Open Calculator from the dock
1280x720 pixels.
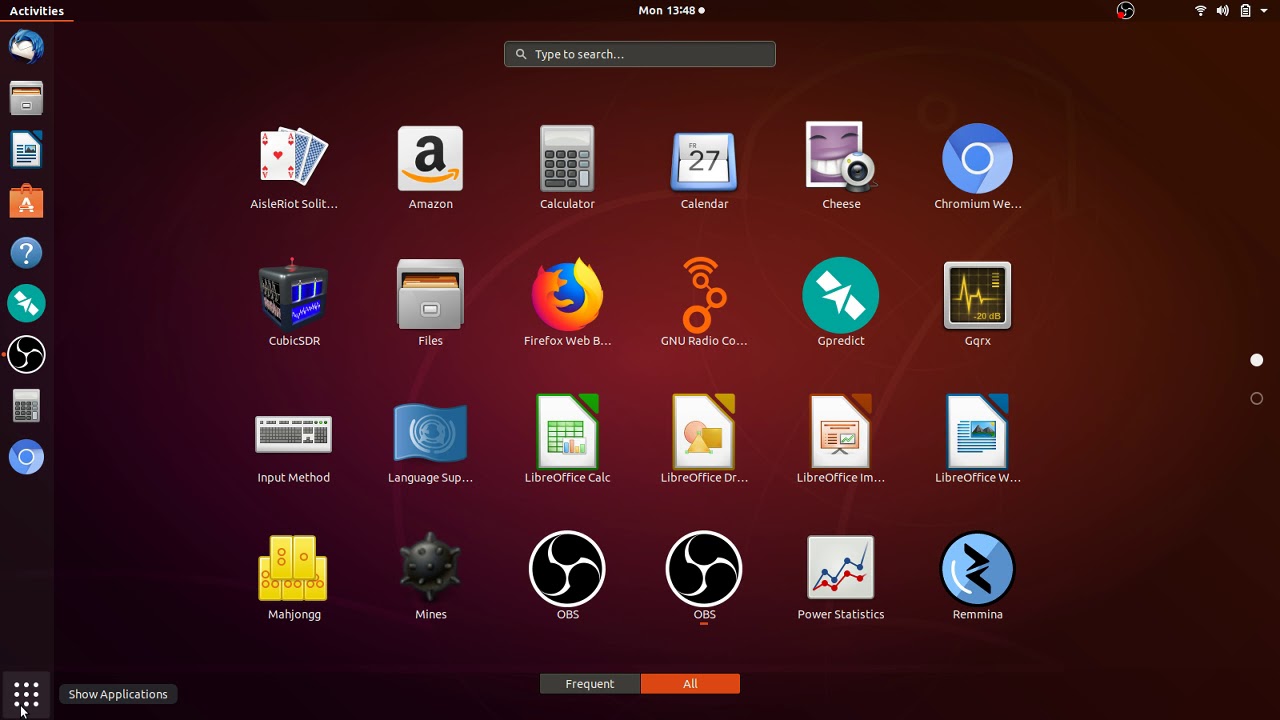point(27,407)
